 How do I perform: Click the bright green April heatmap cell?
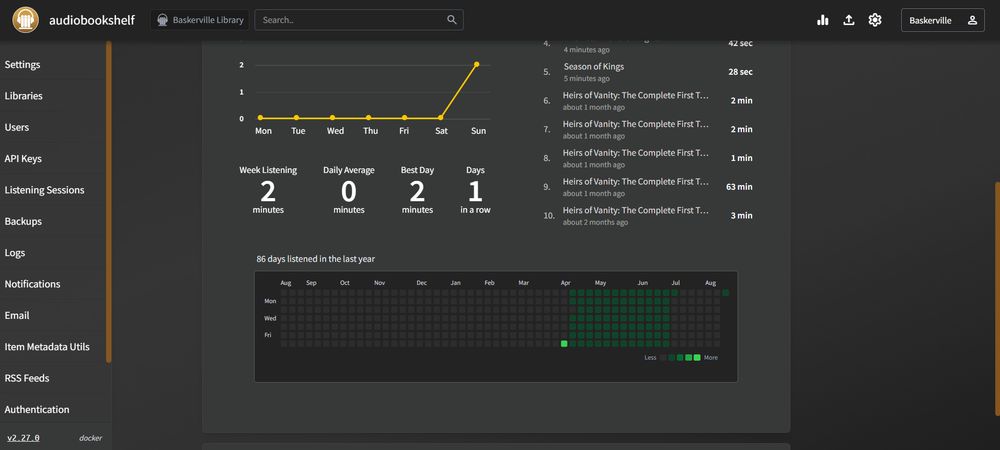(x=564, y=344)
